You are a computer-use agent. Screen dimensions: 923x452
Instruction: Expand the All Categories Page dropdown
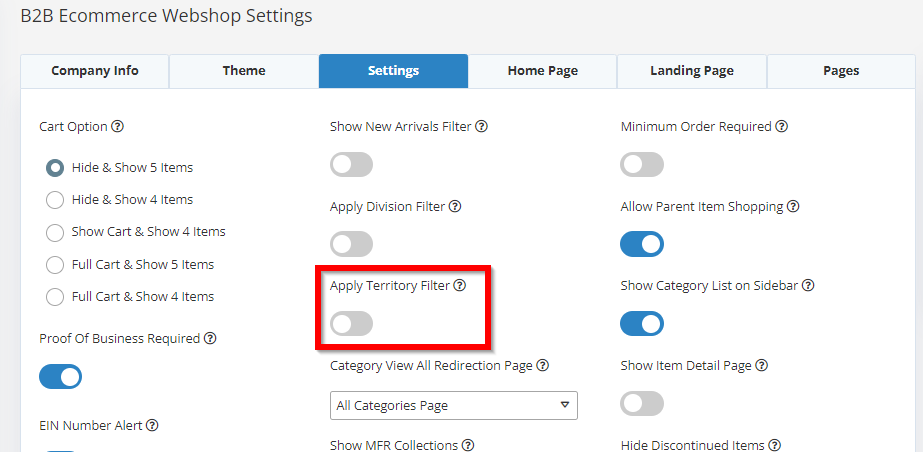(x=454, y=406)
